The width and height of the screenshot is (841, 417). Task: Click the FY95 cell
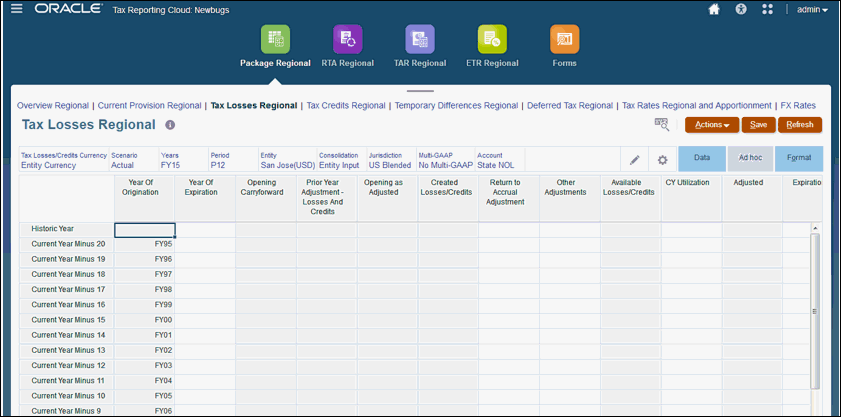pyautogui.click(x=144, y=244)
